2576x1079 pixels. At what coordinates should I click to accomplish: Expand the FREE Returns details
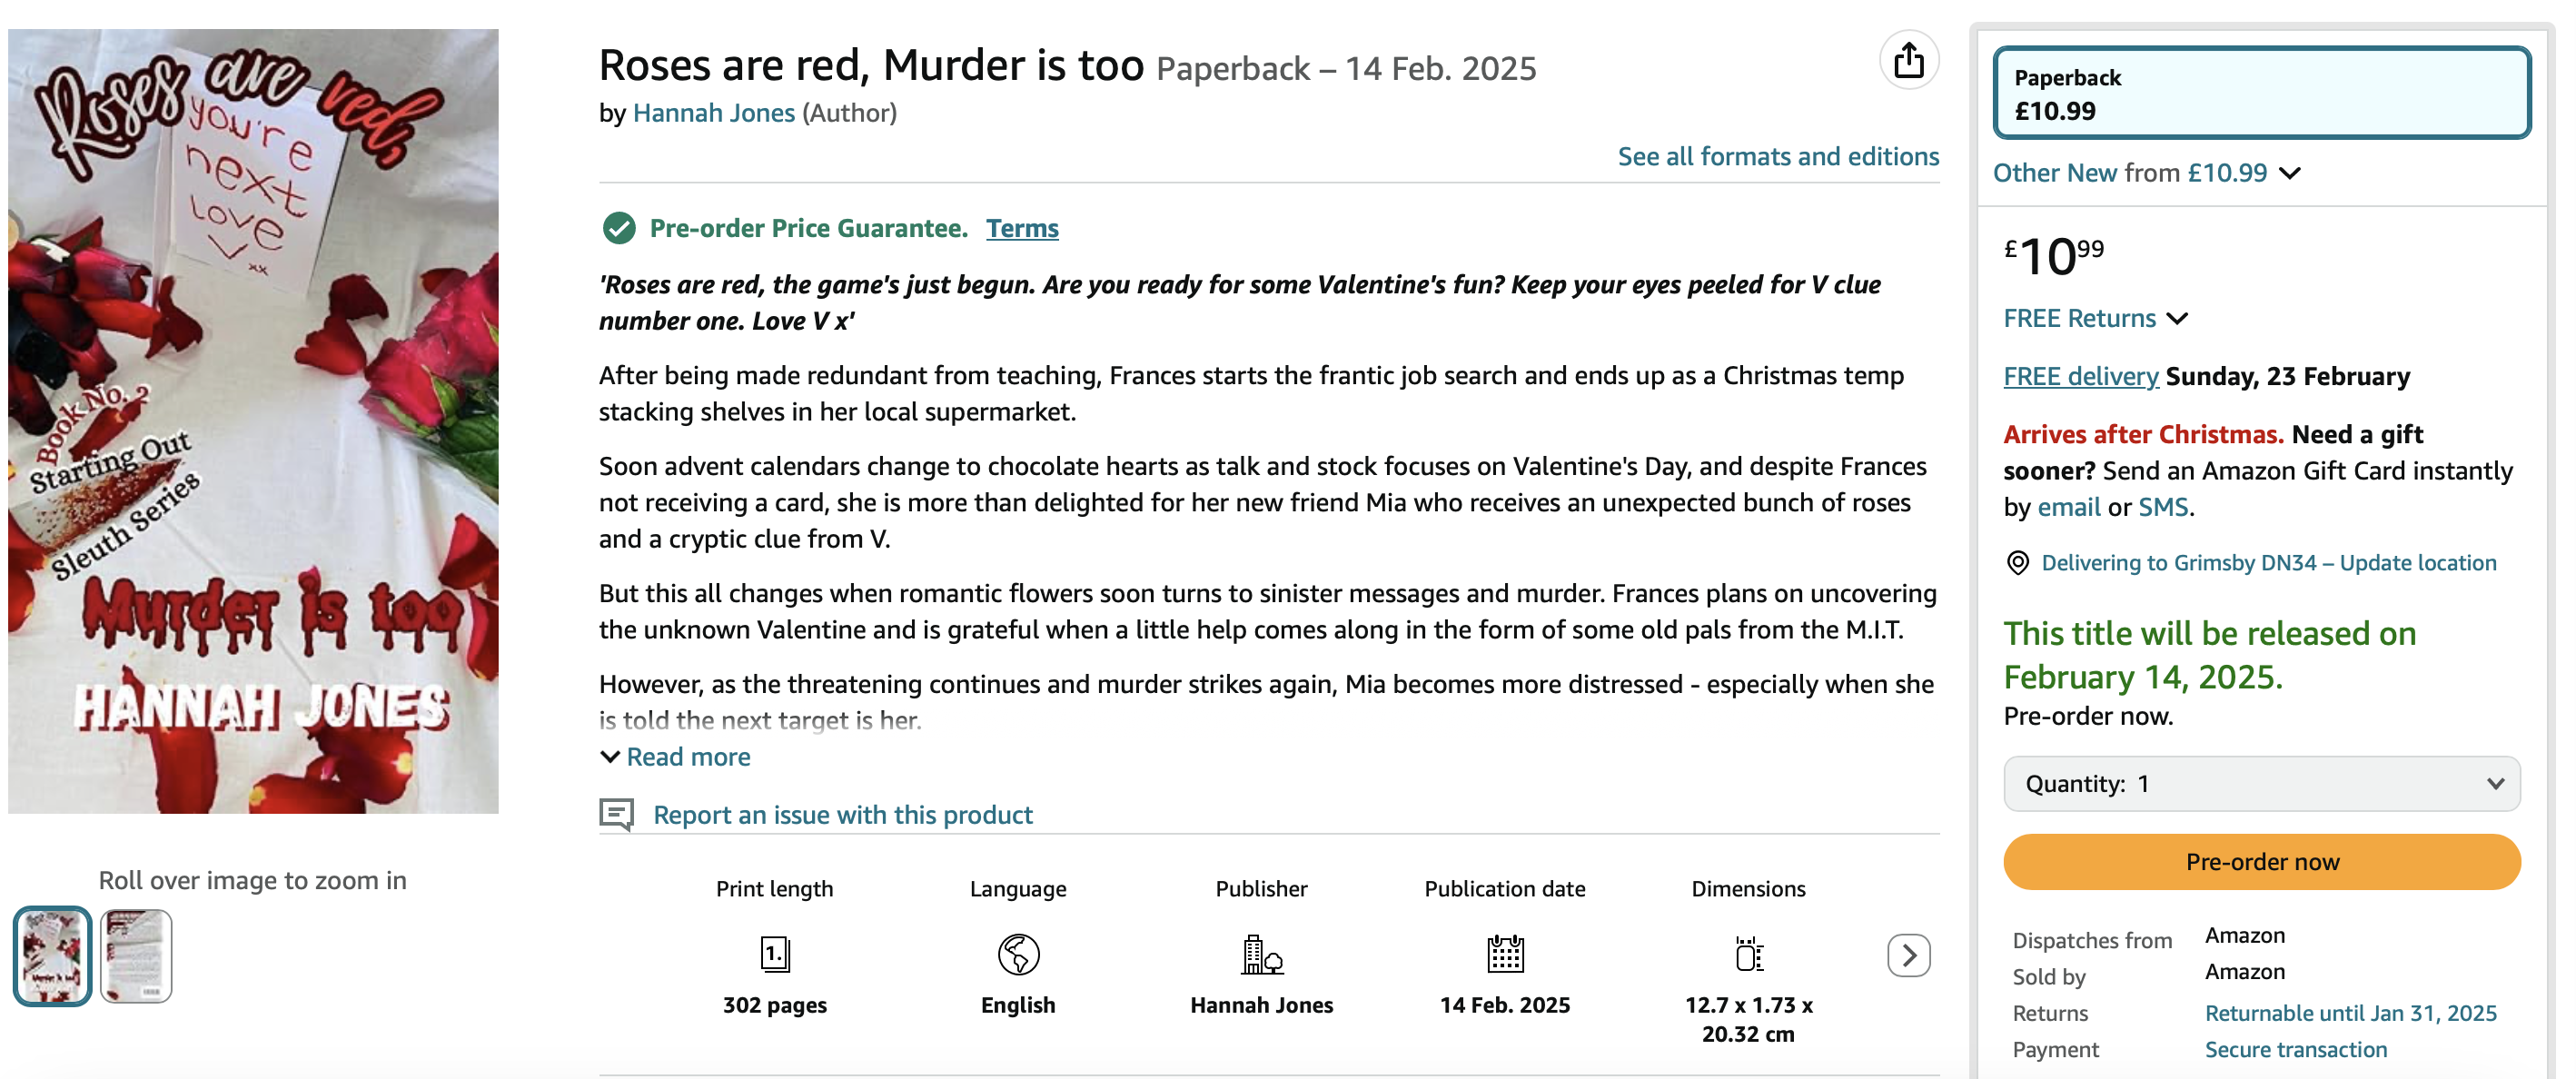[2095, 319]
